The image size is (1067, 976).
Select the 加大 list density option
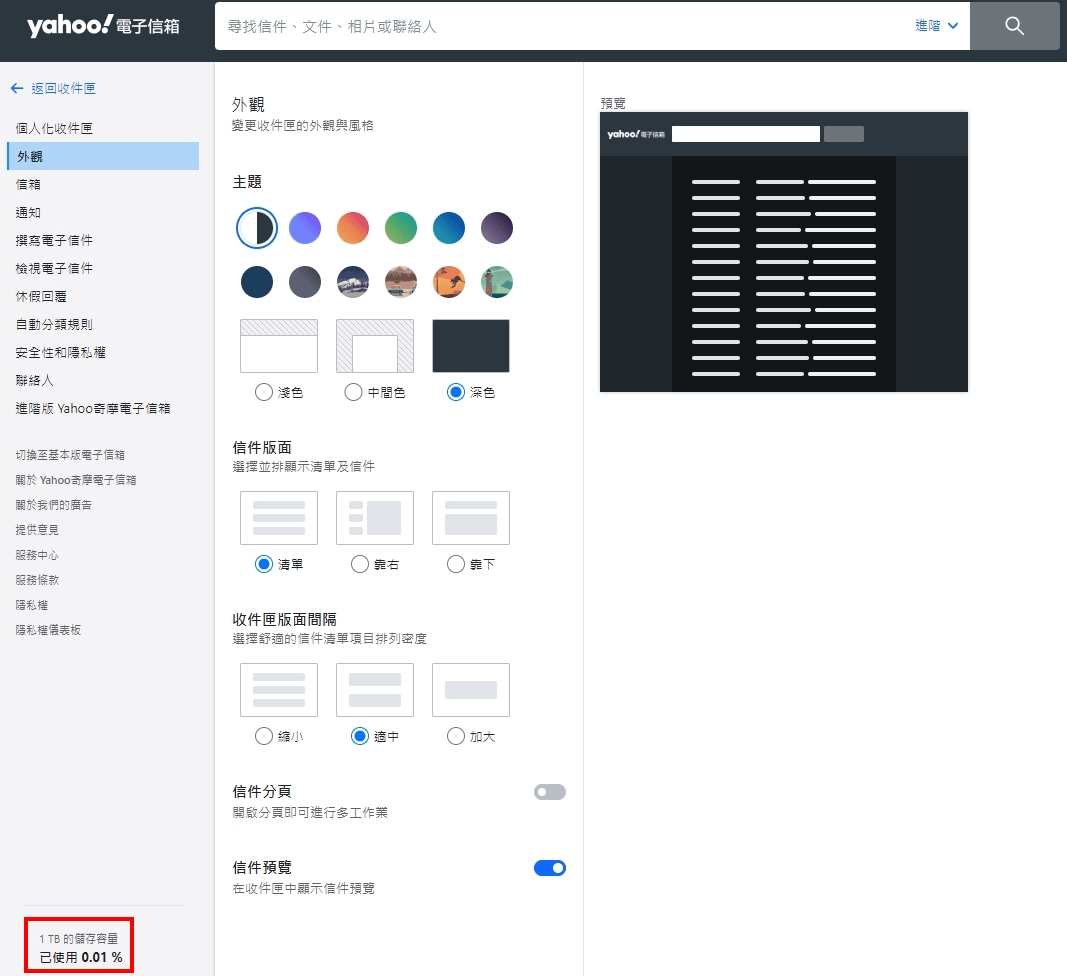(x=454, y=735)
